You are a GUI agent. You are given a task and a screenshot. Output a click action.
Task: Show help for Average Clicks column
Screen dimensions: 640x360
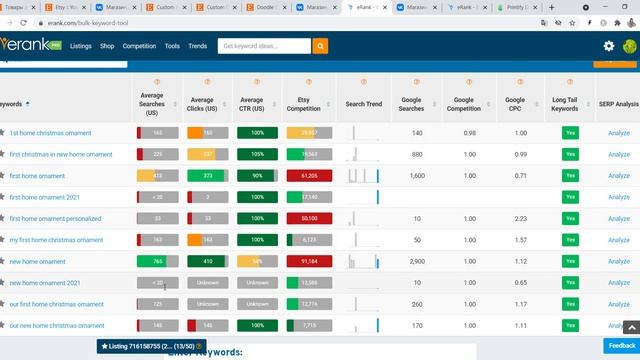[x=207, y=82]
